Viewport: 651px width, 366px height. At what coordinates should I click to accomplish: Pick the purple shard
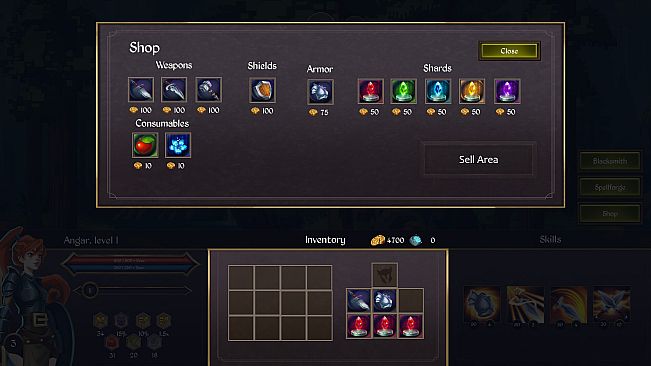[x=507, y=91]
